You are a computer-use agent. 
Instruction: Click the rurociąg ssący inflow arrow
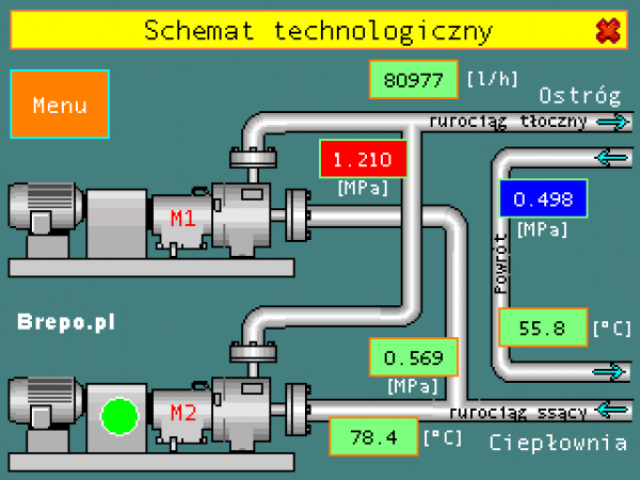[x=612, y=409]
